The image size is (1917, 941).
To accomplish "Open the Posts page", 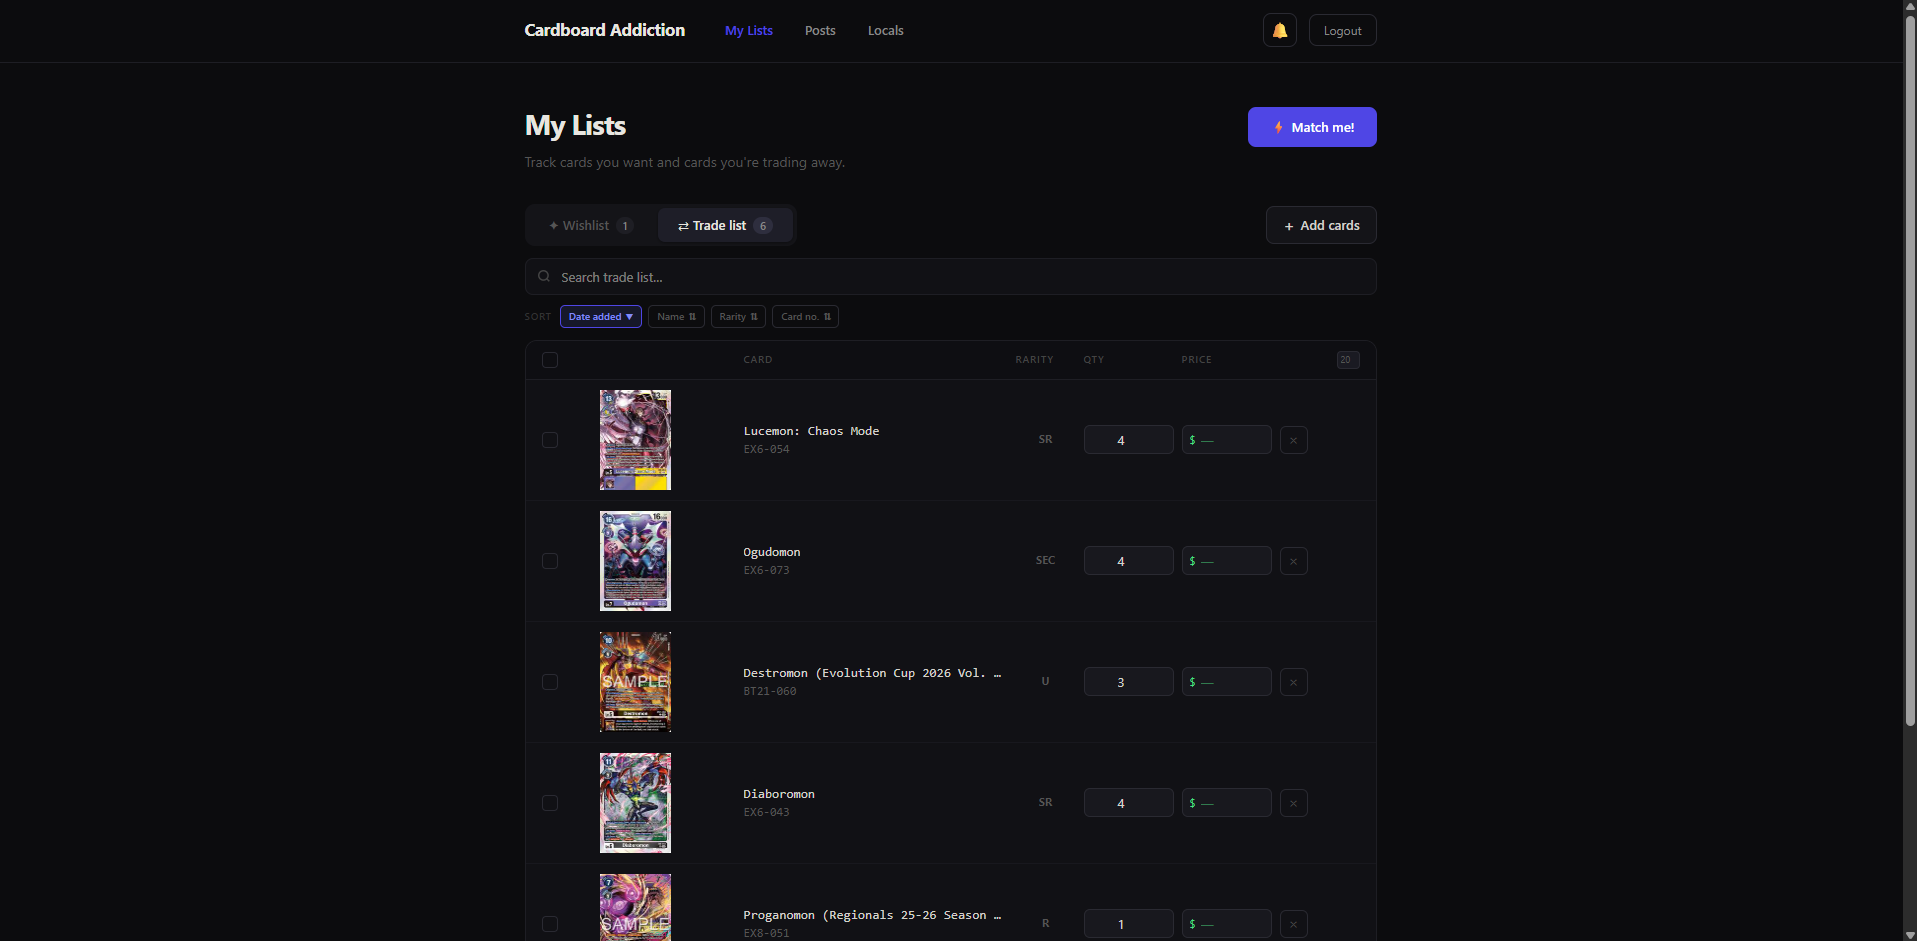I will click(820, 31).
